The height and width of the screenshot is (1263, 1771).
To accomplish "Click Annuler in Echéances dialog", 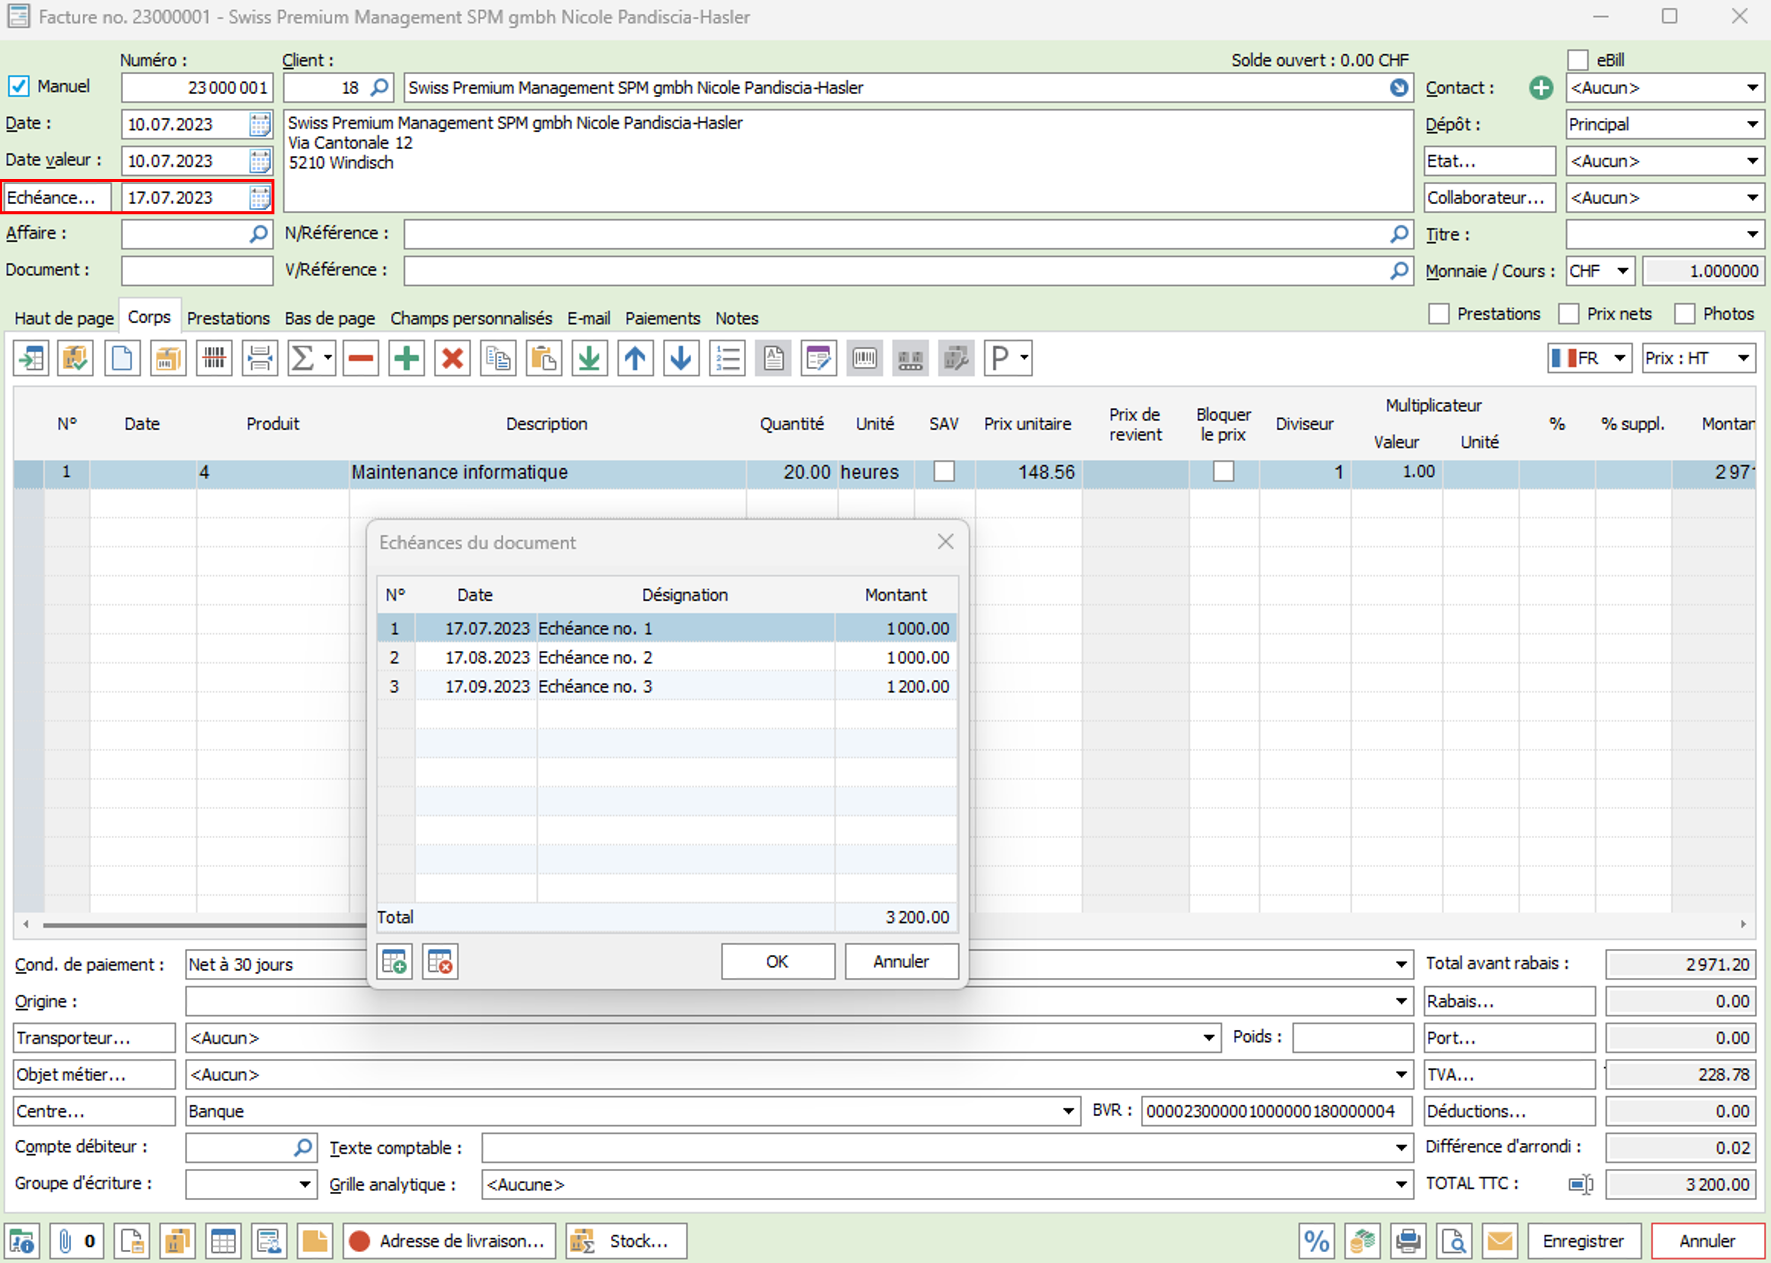I will [x=901, y=962].
